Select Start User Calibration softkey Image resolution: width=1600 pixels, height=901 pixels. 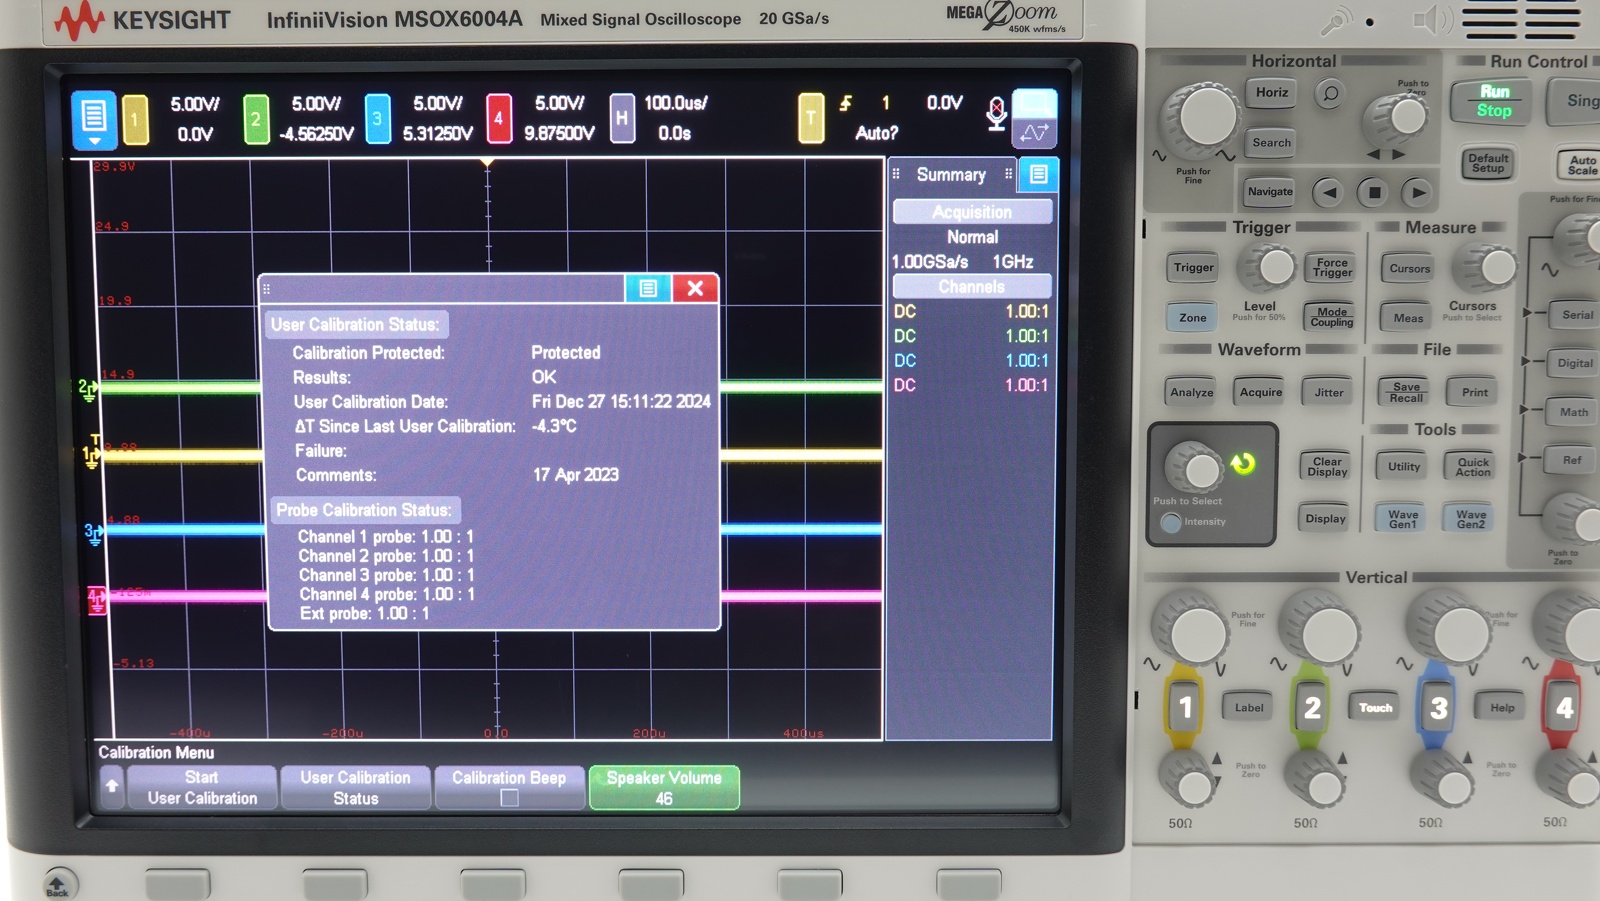202,787
